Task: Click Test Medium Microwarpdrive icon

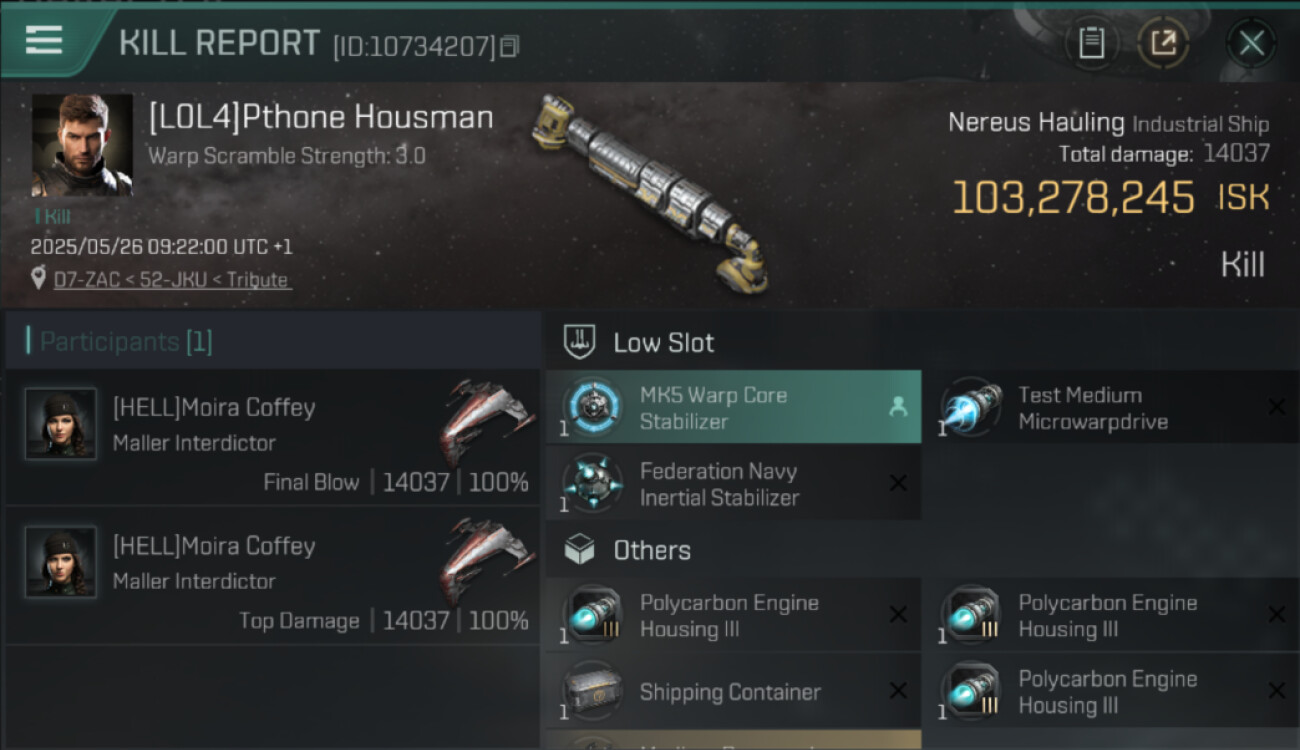Action: point(971,407)
